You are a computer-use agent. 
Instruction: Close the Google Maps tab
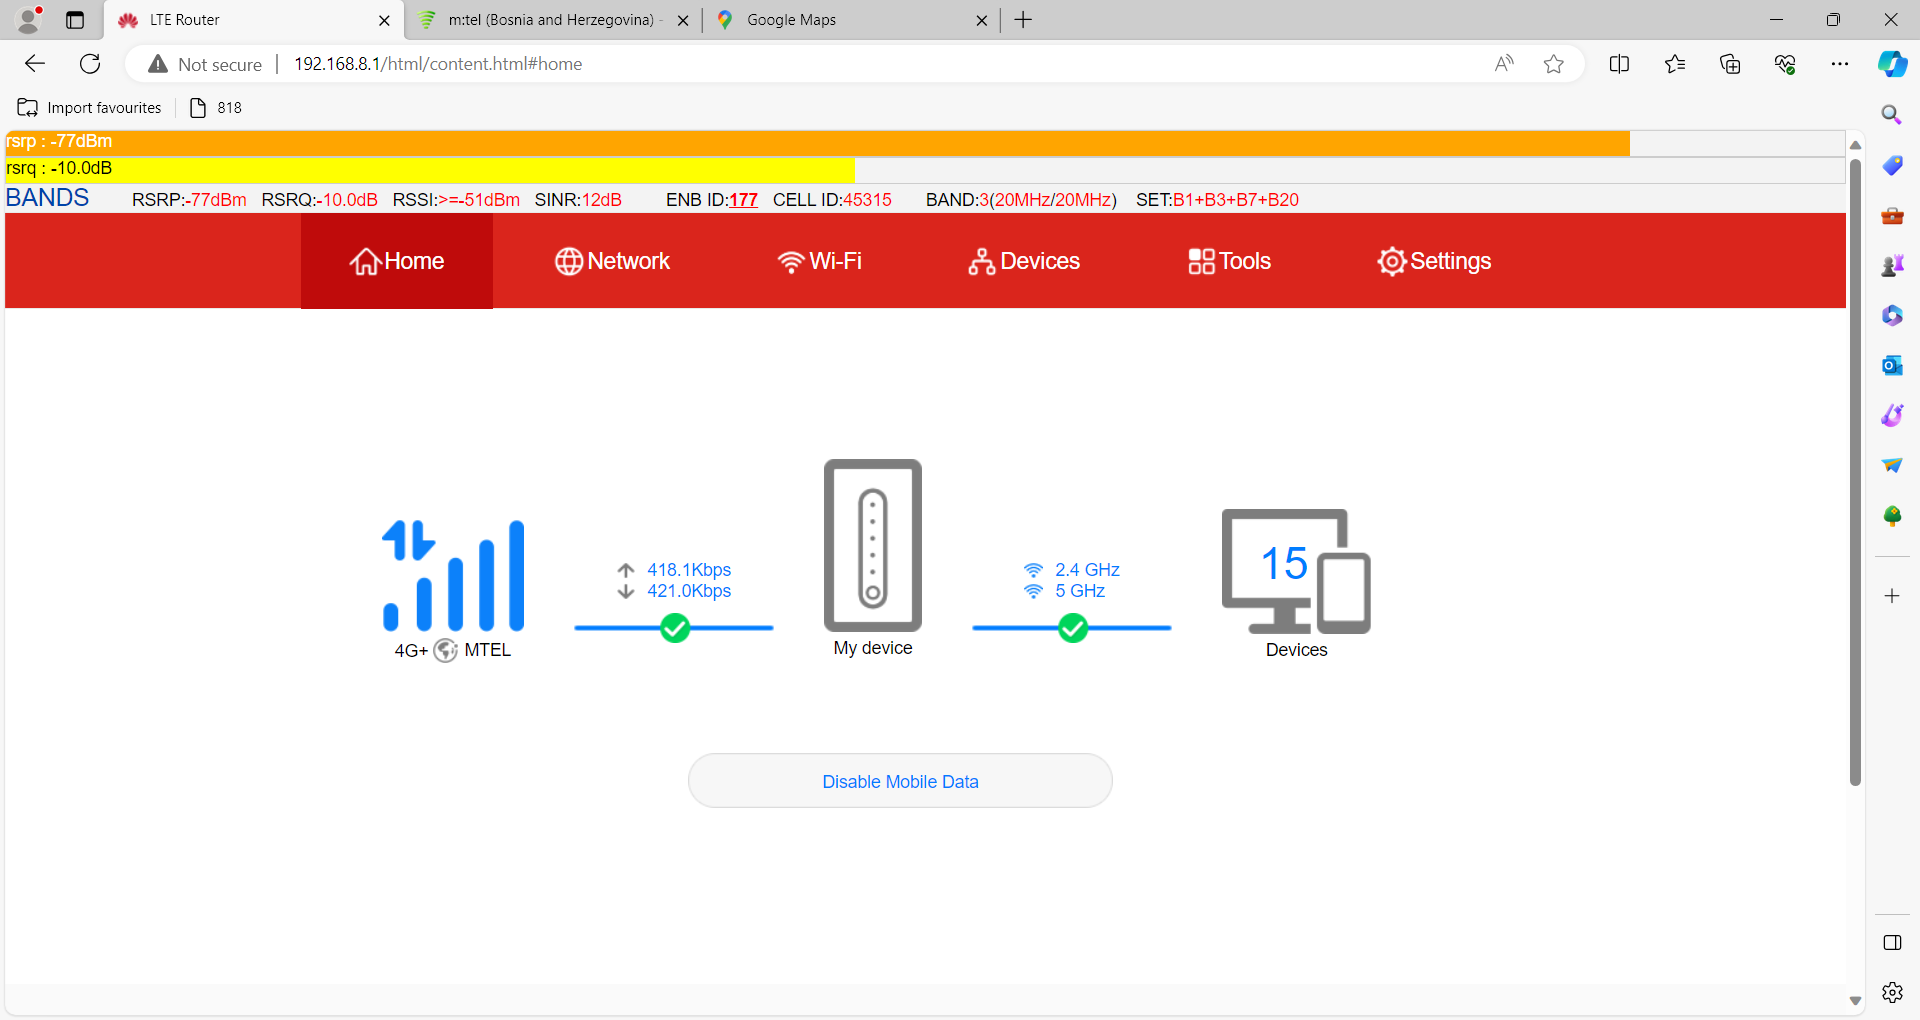(x=982, y=20)
